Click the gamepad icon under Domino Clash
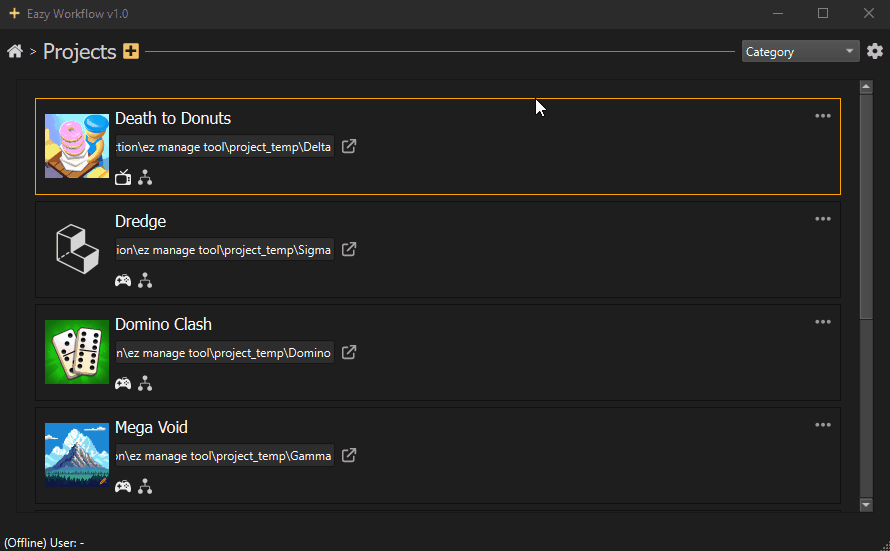Viewport: 890px width, 551px height. click(123, 384)
